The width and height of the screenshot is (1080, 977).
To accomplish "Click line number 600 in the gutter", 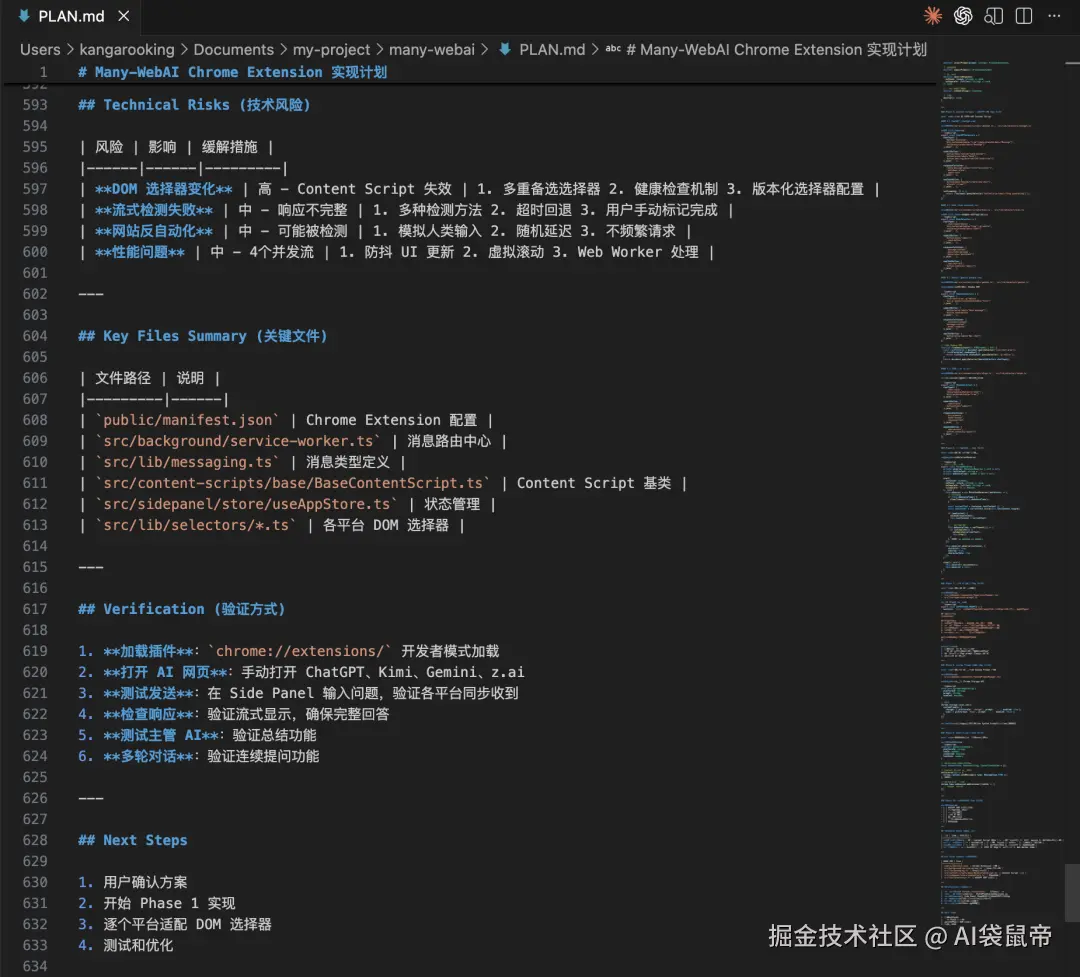I will tap(35, 251).
